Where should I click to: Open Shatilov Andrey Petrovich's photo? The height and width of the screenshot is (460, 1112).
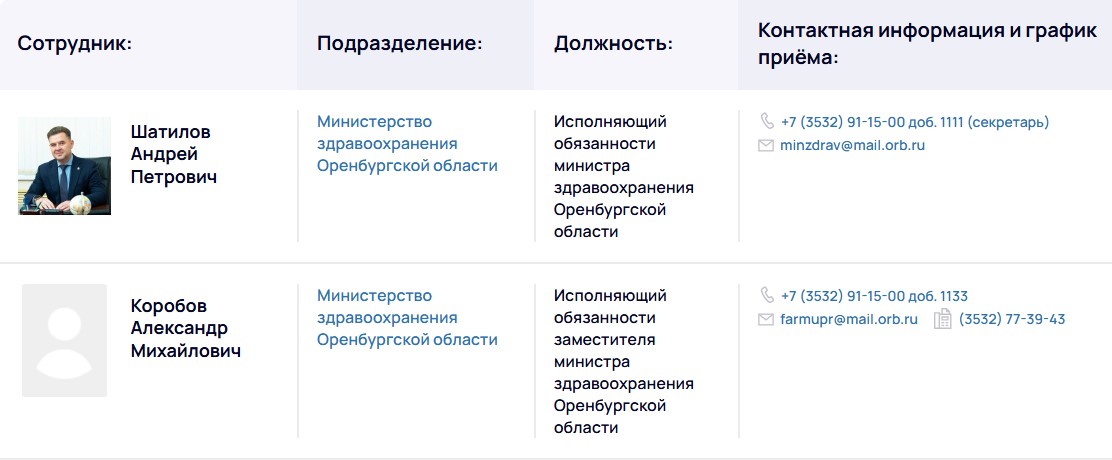click(65, 166)
